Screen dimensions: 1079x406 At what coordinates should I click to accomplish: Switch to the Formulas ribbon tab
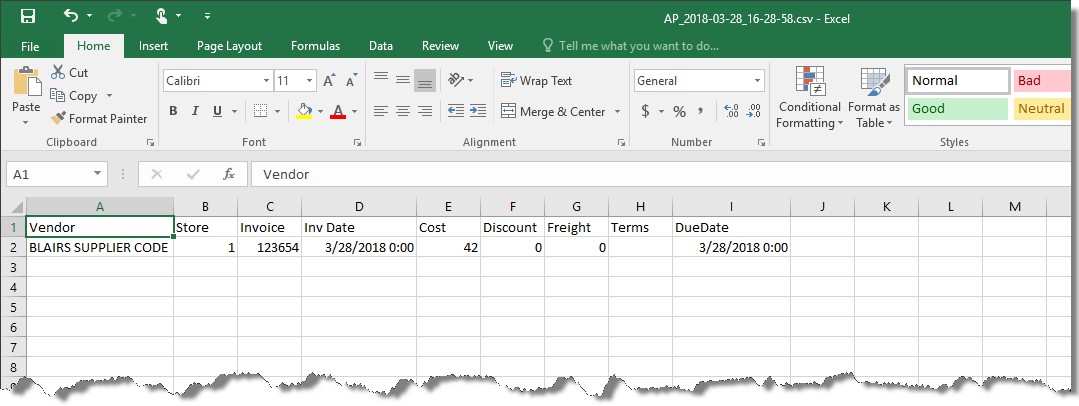point(315,46)
